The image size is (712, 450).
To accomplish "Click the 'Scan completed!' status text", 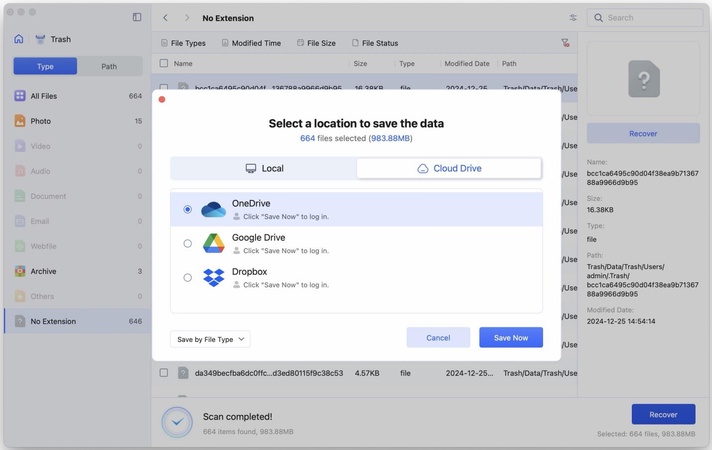I will pos(237,417).
